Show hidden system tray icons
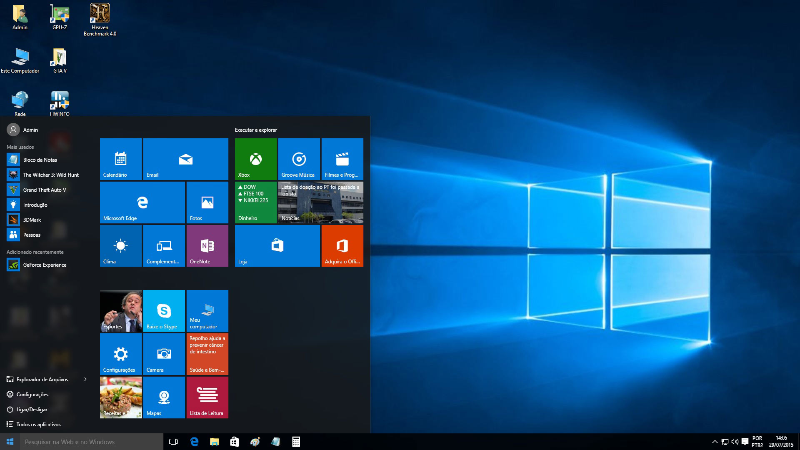Screen dimensions: 800x450 coord(715,442)
